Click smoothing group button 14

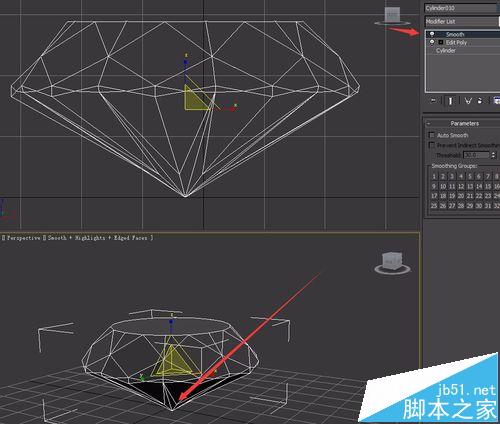coord(479,186)
